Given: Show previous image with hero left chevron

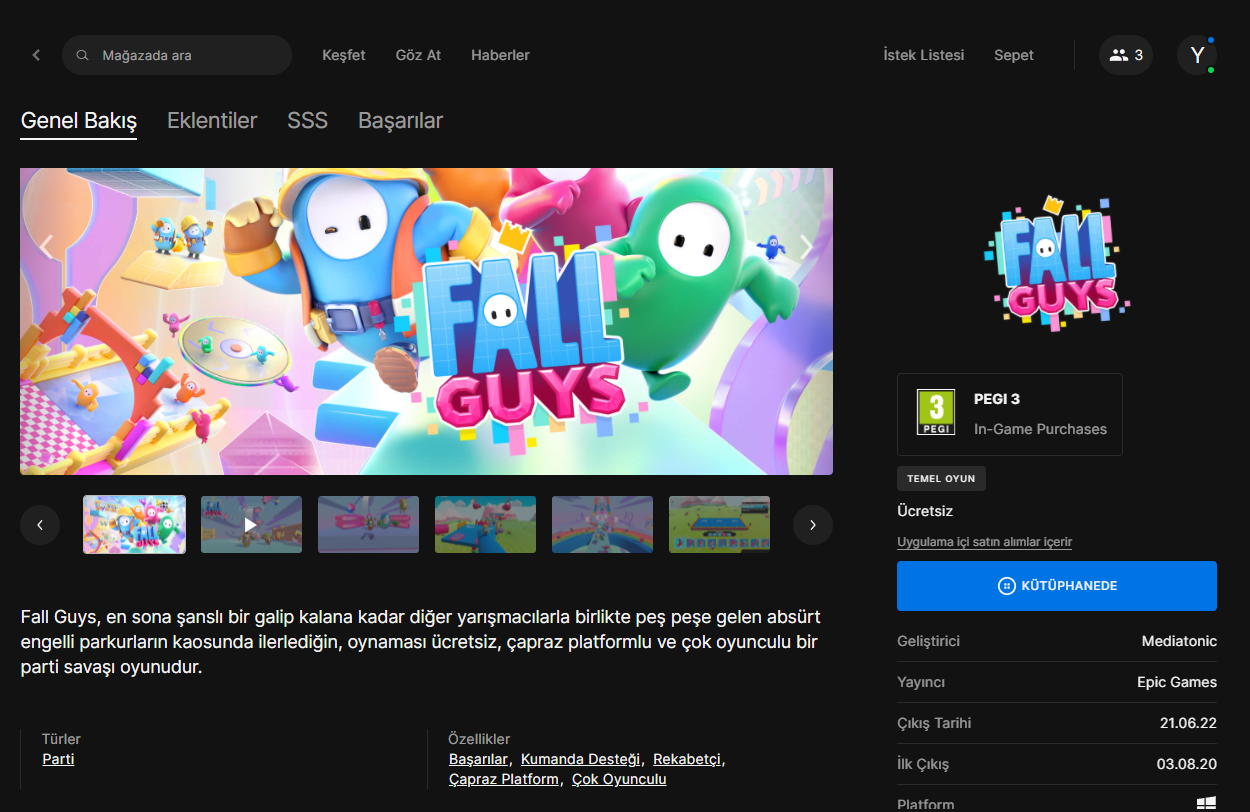Looking at the screenshot, I should pyautogui.click(x=46, y=246).
